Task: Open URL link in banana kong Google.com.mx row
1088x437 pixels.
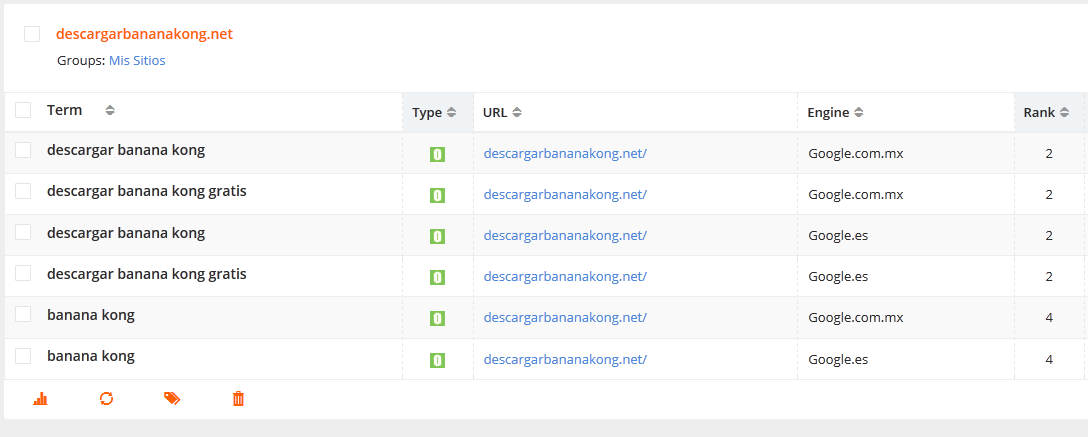Action: 565,318
